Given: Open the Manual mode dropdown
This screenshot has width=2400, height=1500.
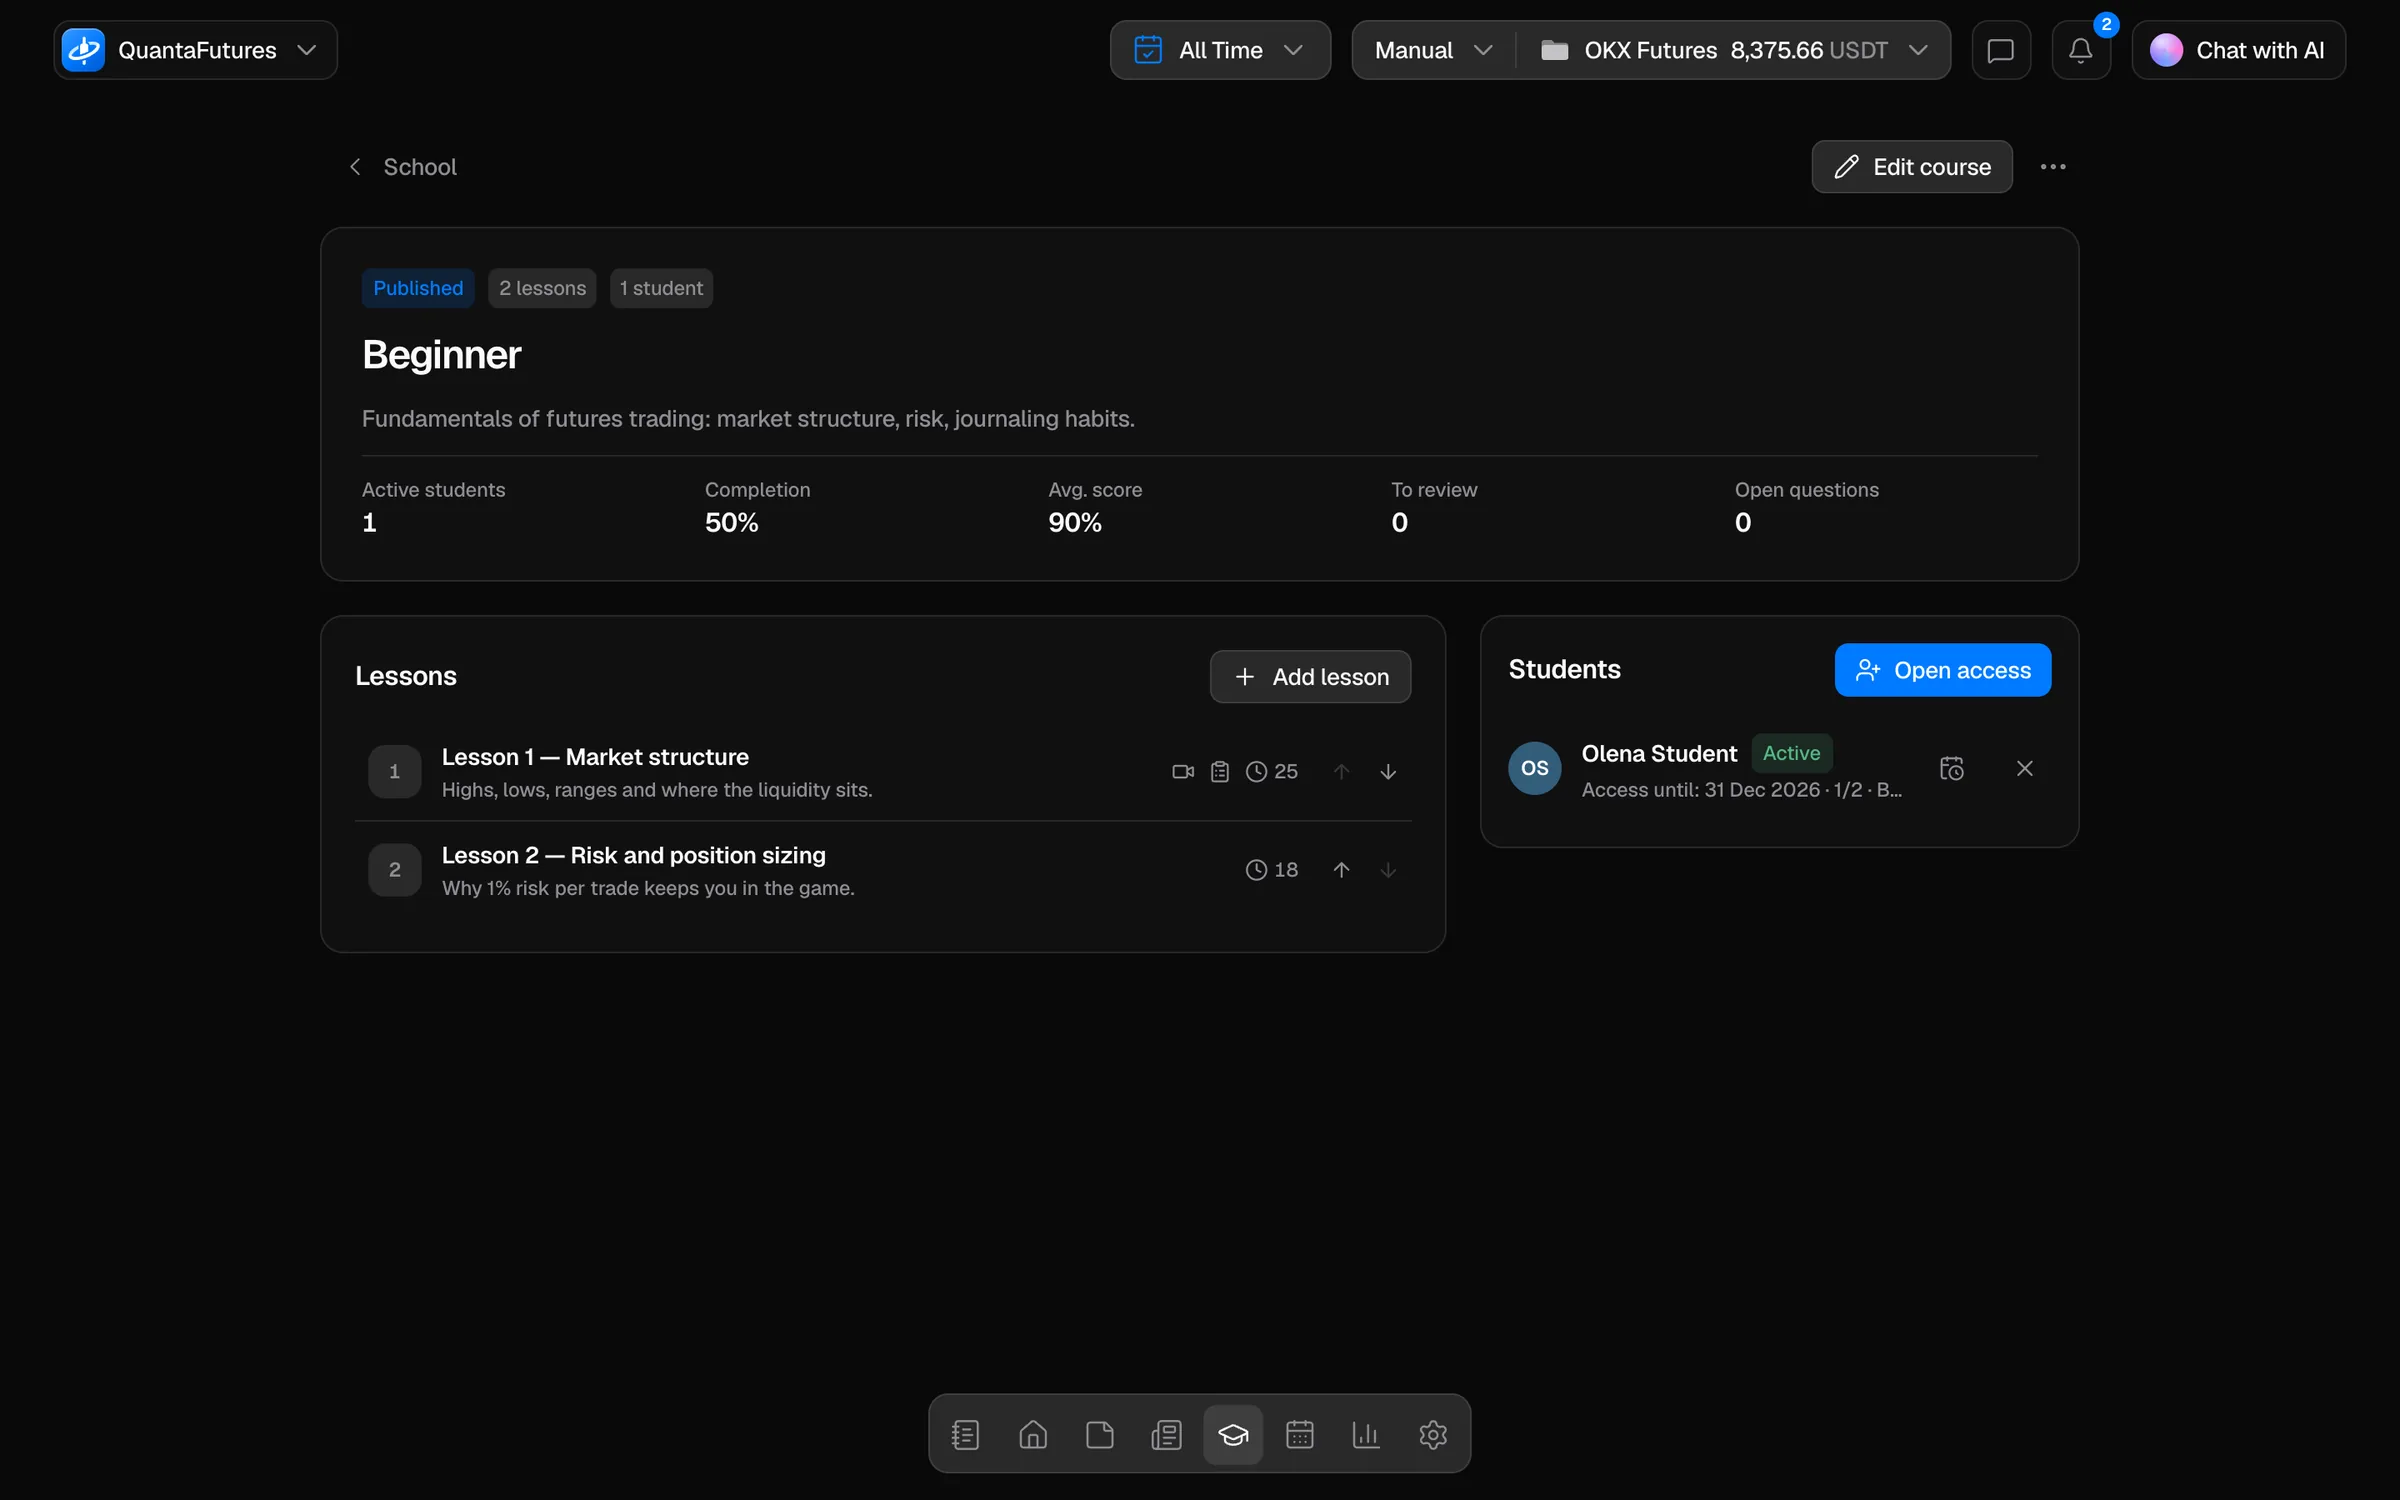Looking at the screenshot, I should point(1434,50).
